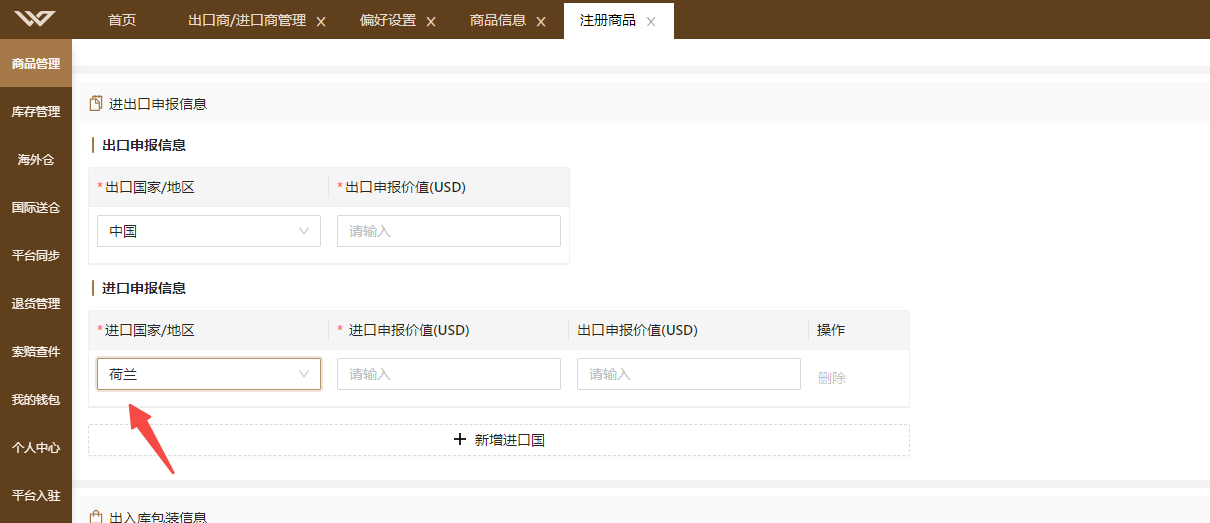Open the 出口国家/地区 dropdown showing 中国

tap(209, 231)
